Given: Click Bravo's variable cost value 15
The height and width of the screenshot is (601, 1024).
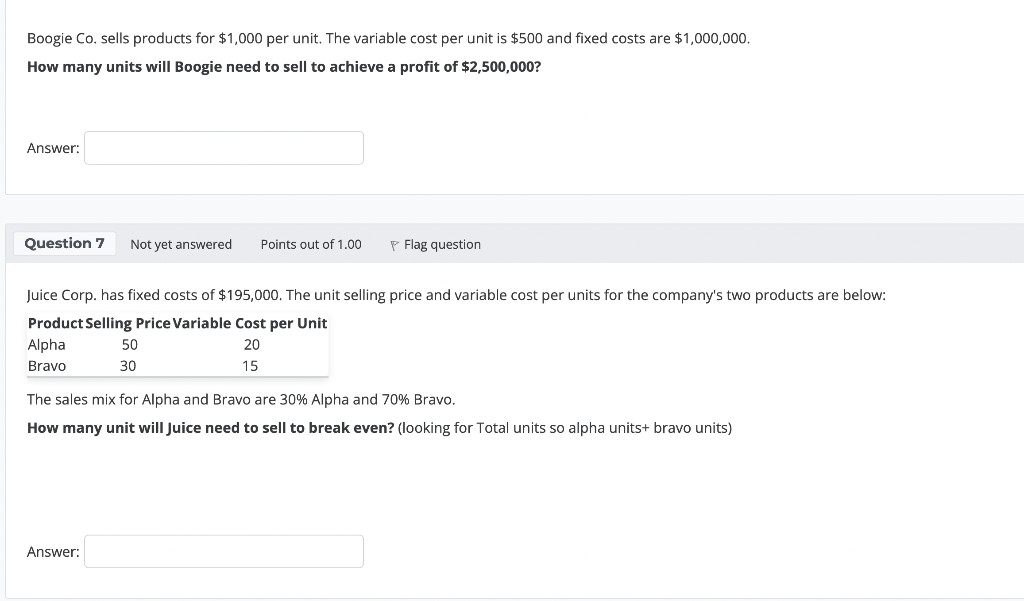Looking at the screenshot, I should tap(250, 366).
